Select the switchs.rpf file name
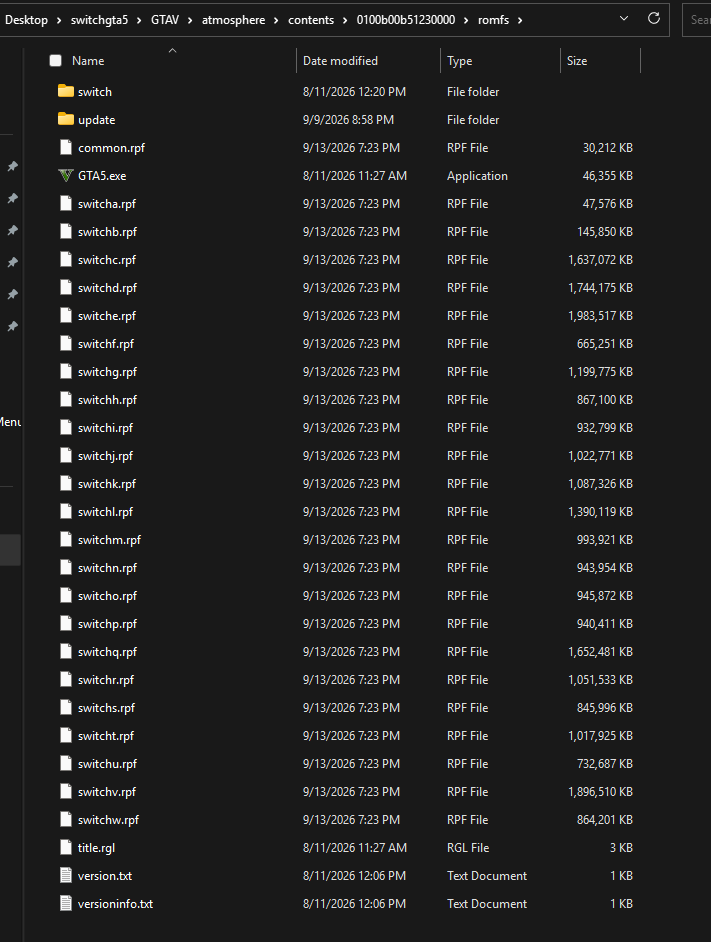The width and height of the screenshot is (711, 942). coord(106,708)
